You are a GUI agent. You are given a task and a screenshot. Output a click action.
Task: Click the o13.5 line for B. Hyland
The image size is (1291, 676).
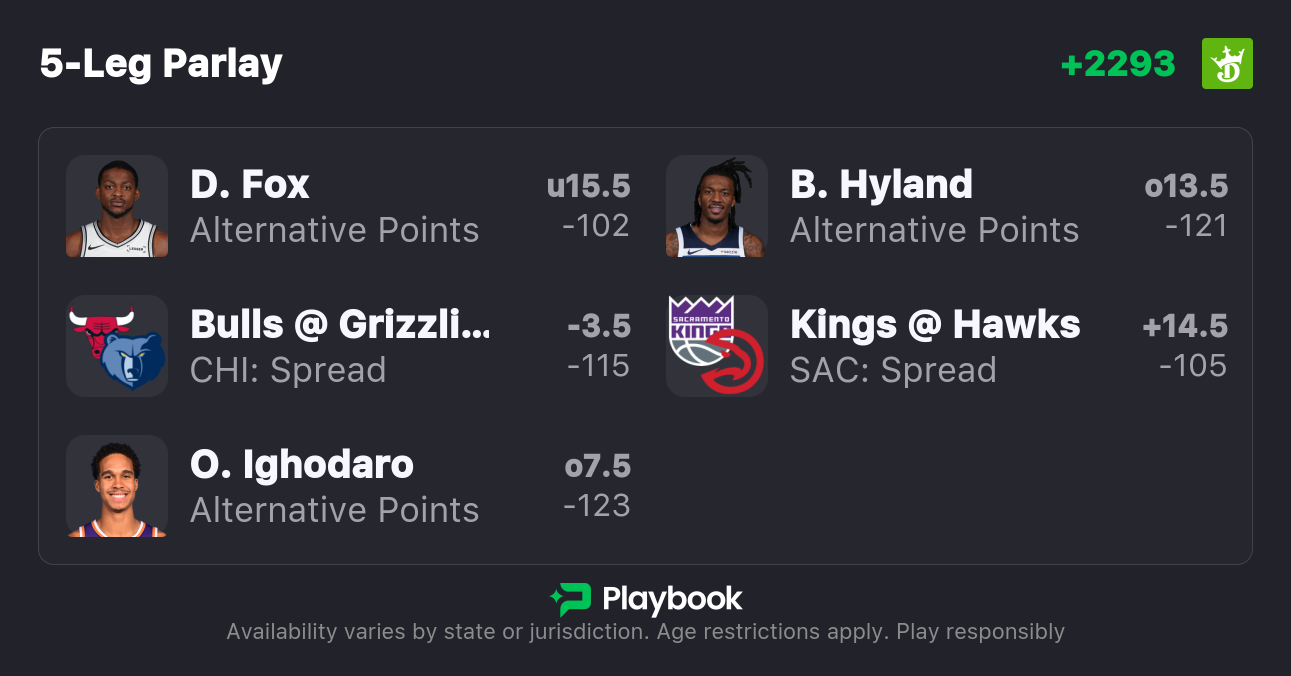pos(1186,186)
